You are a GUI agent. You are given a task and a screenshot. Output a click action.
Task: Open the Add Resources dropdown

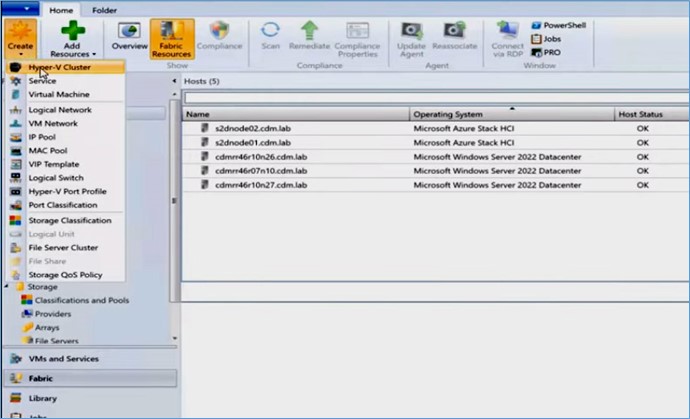point(73,40)
